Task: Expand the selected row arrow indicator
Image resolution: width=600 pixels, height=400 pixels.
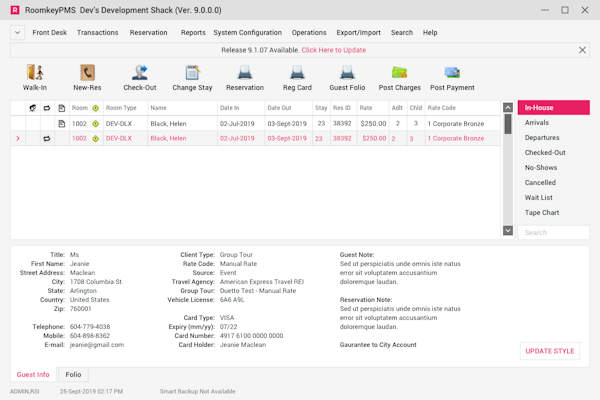Action: [18, 139]
